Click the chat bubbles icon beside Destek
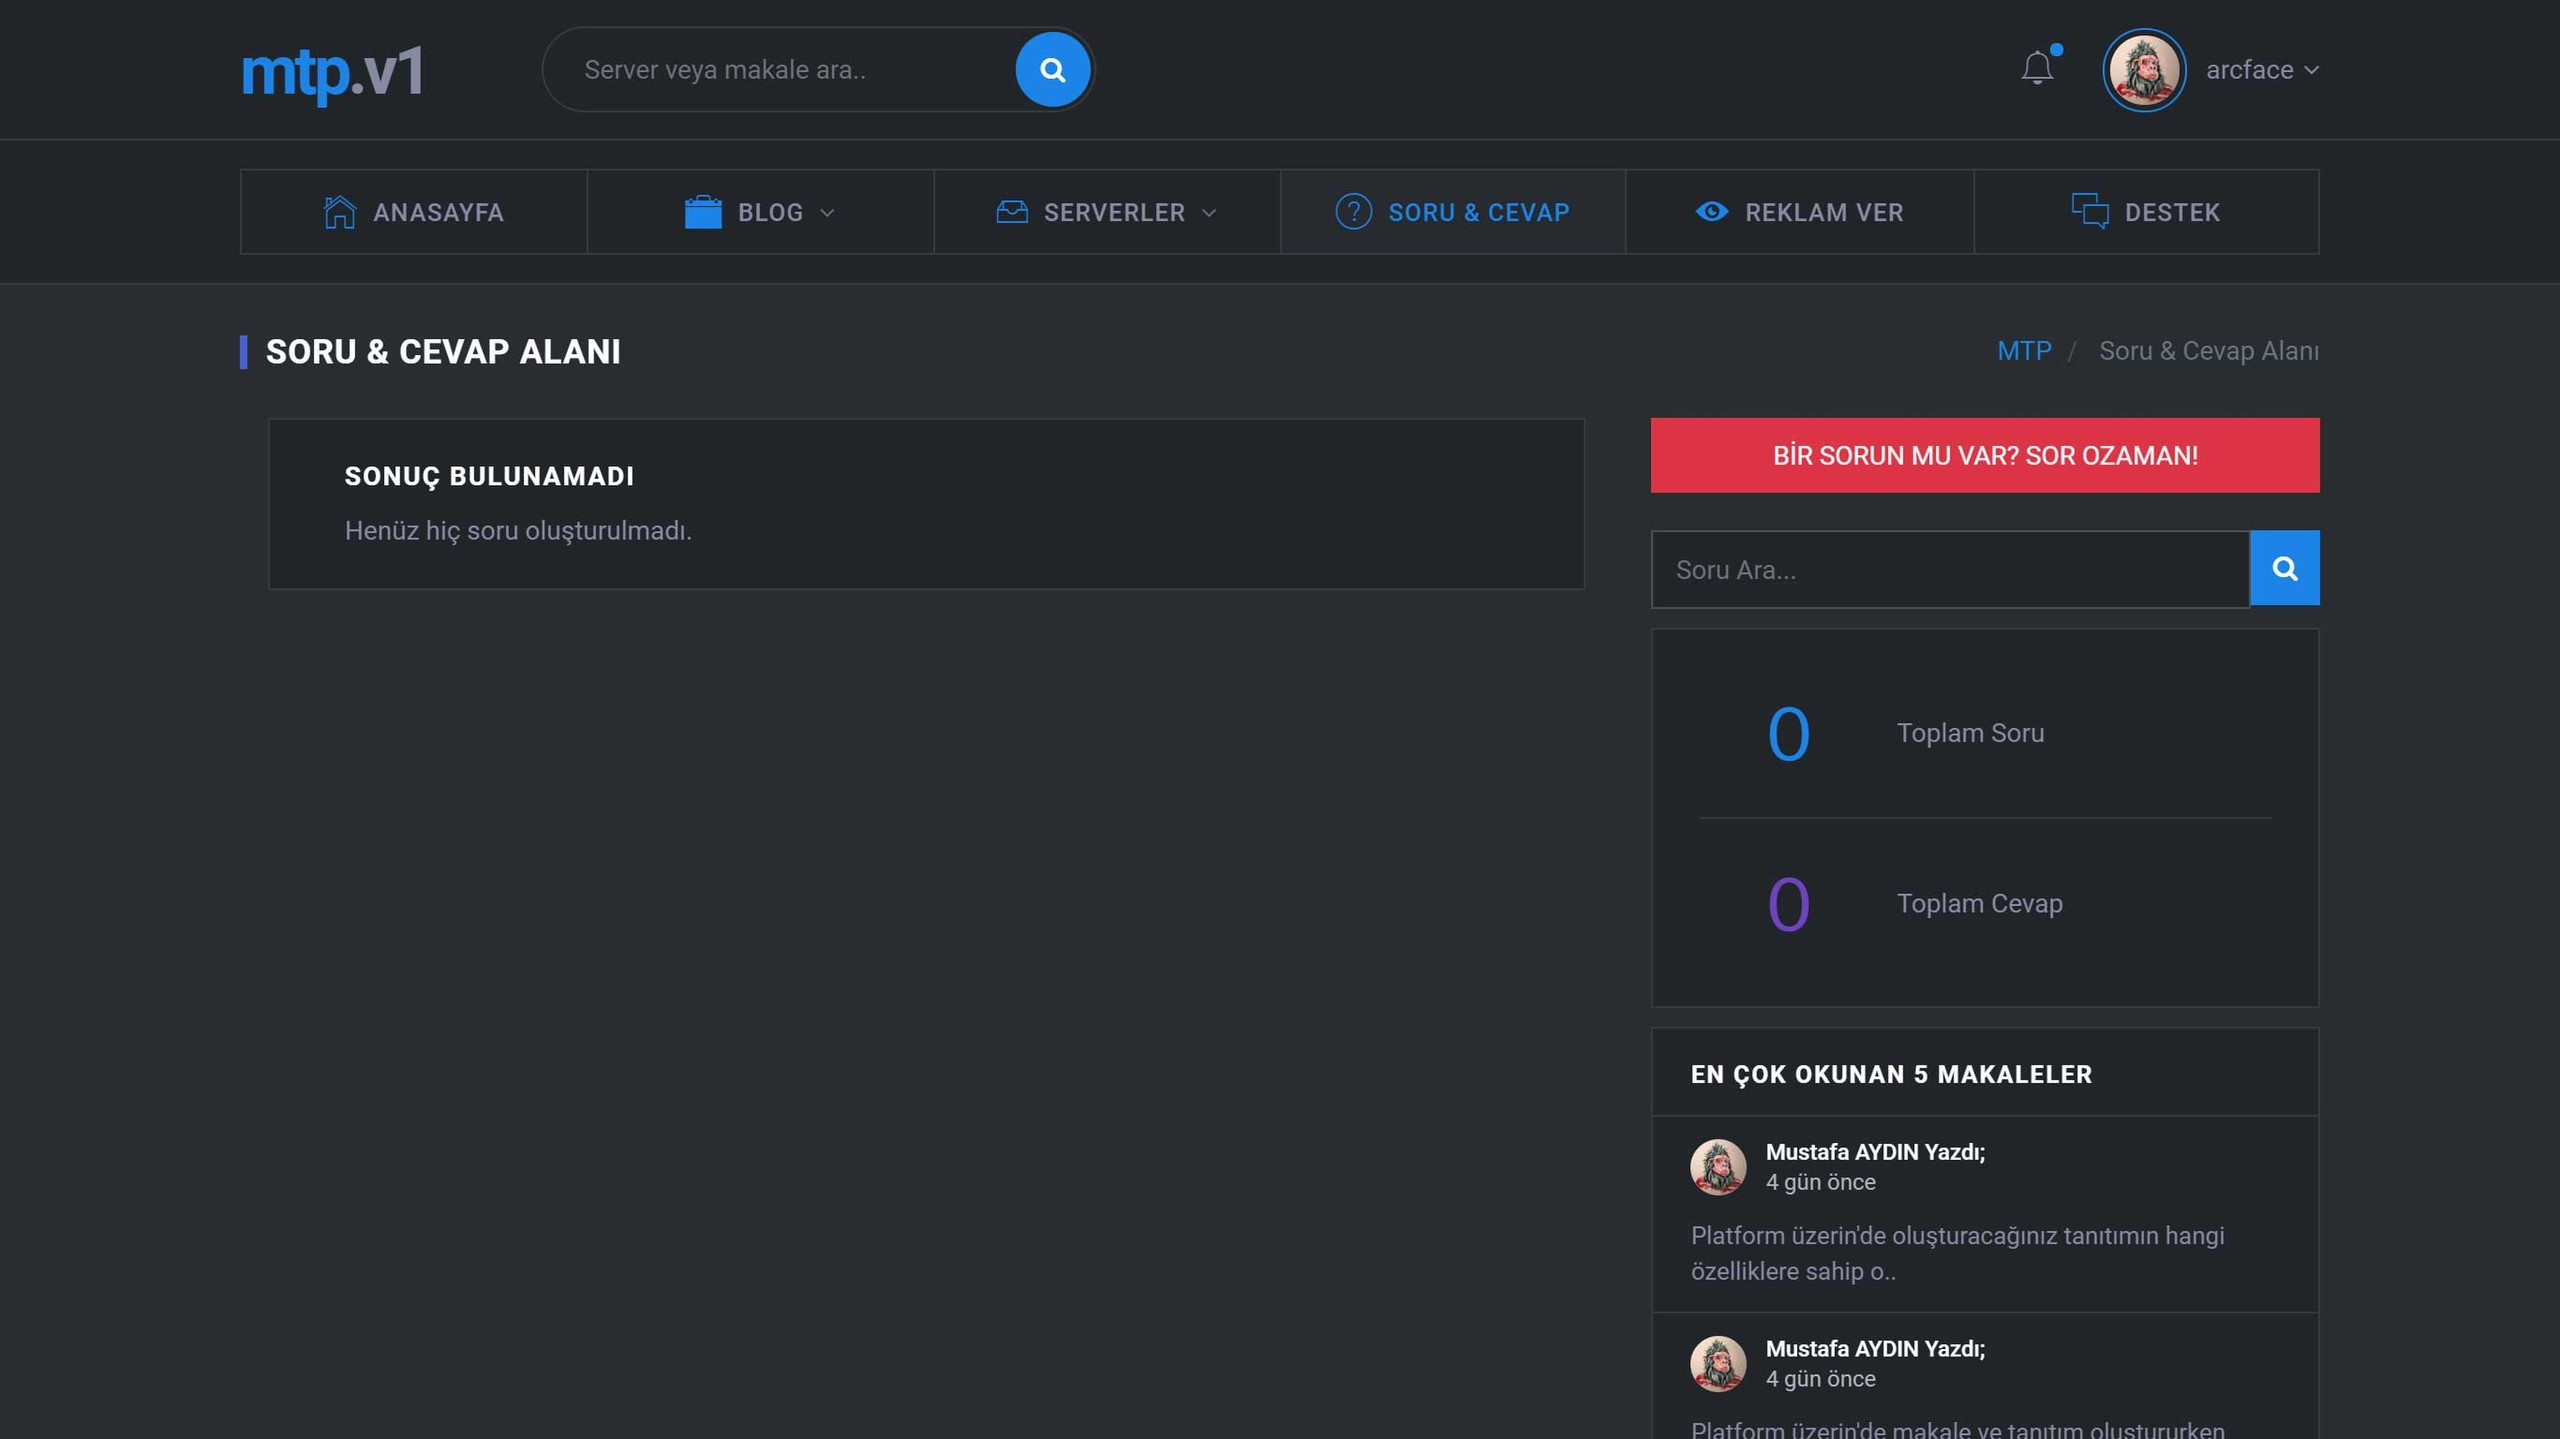Image resolution: width=2560 pixels, height=1439 pixels. click(2090, 212)
